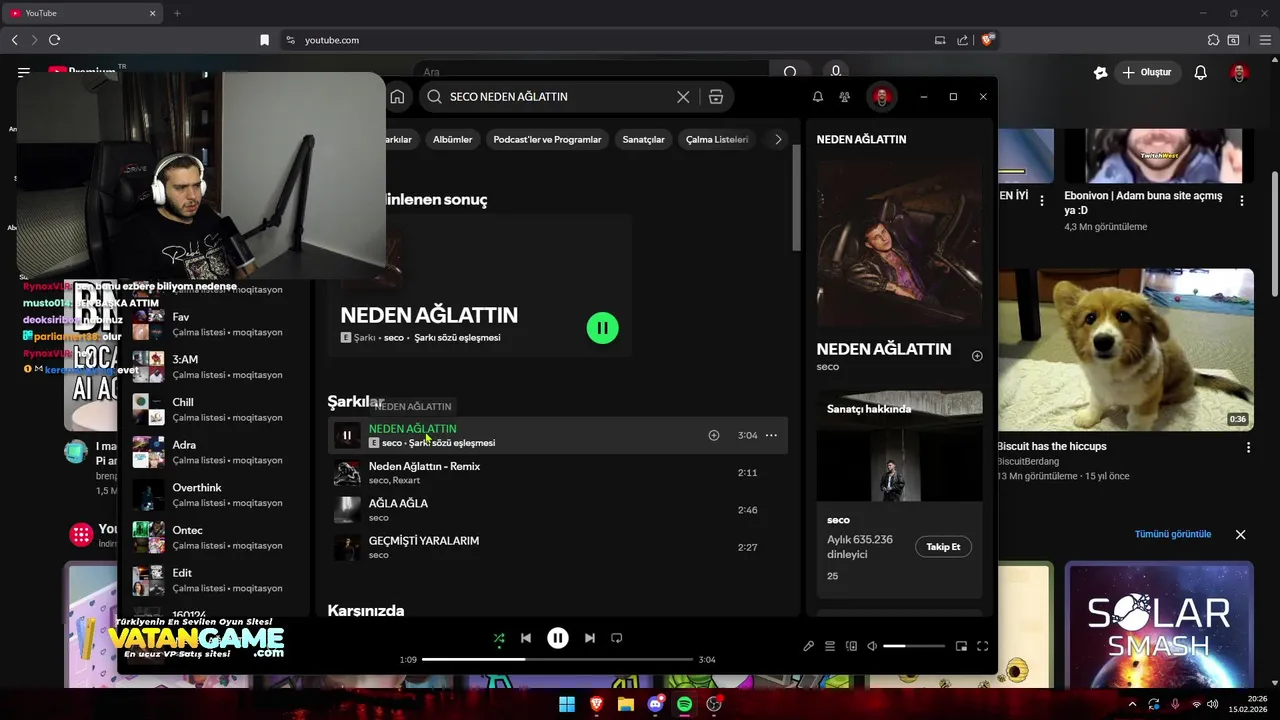
Task: Open connect to a device icon
Action: [x=852, y=646]
